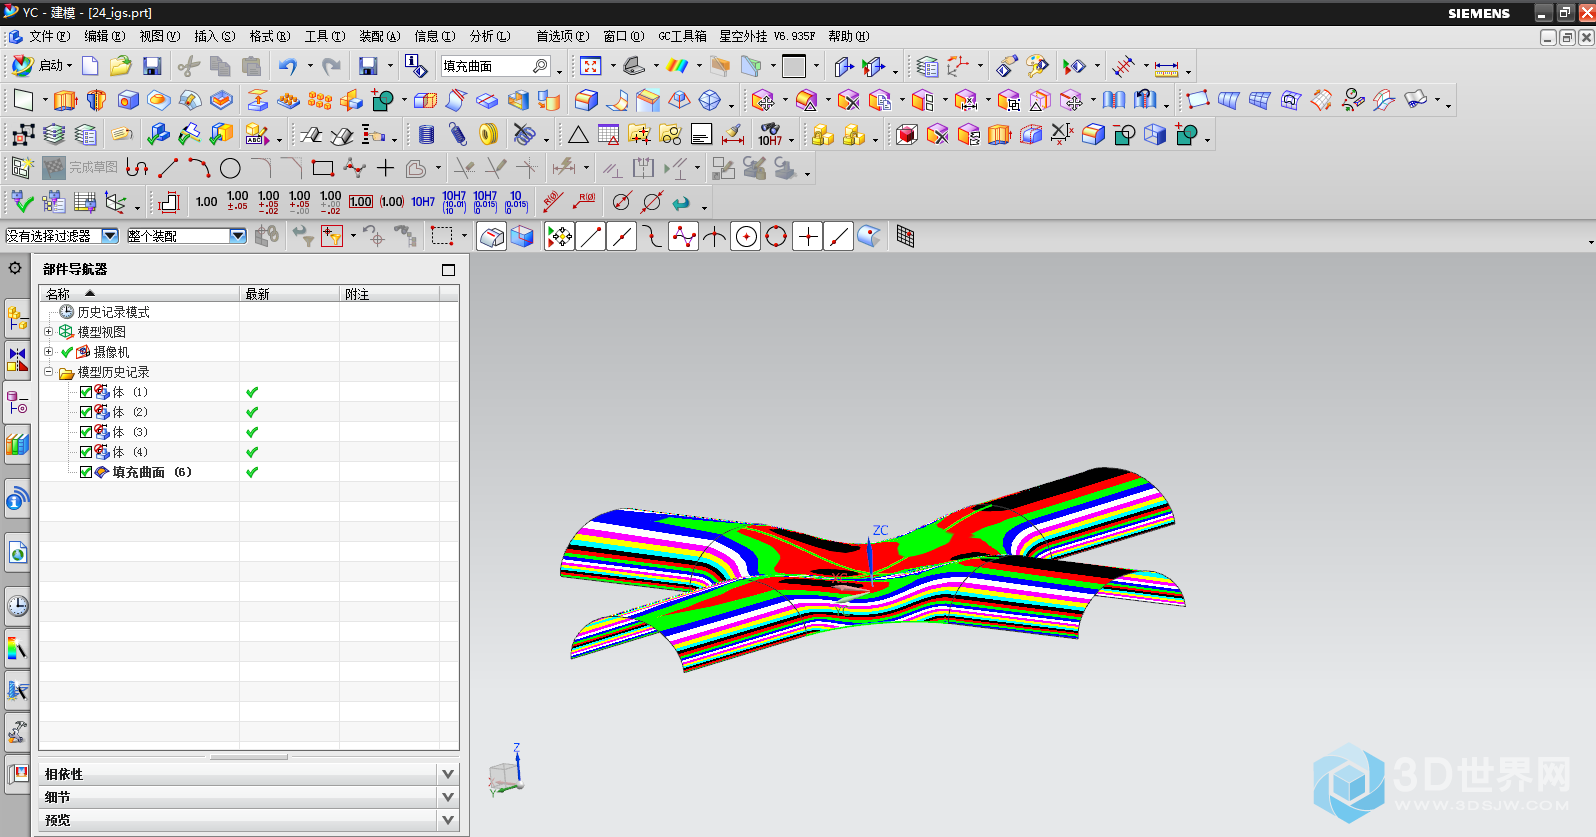This screenshot has height=837, width=1596.
Task: Click the Cut scissors icon
Action: click(188, 66)
